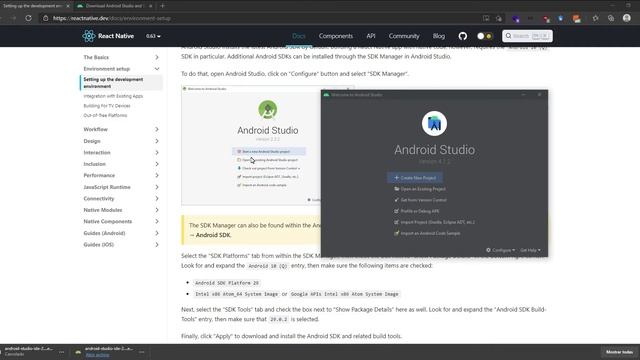Screen dimensions: 640x360
Task: Open the Community navigation item
Action: (404, 36)
